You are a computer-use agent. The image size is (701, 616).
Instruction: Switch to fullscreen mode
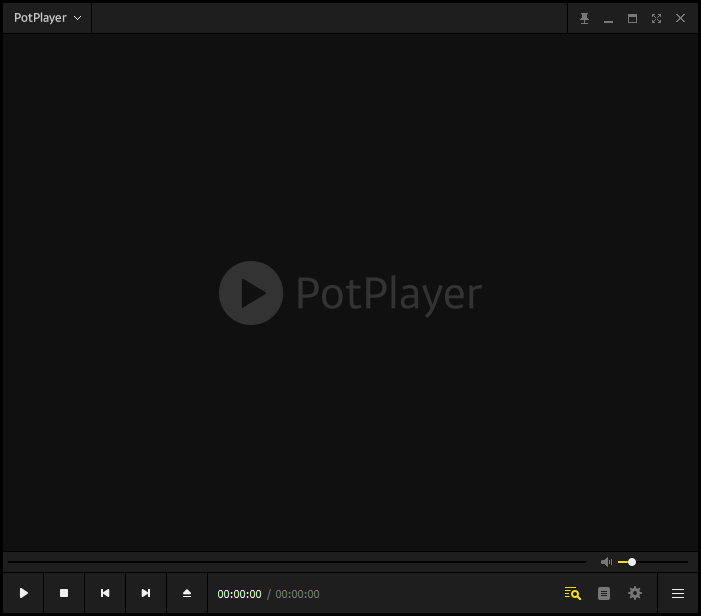pos(656,18)
